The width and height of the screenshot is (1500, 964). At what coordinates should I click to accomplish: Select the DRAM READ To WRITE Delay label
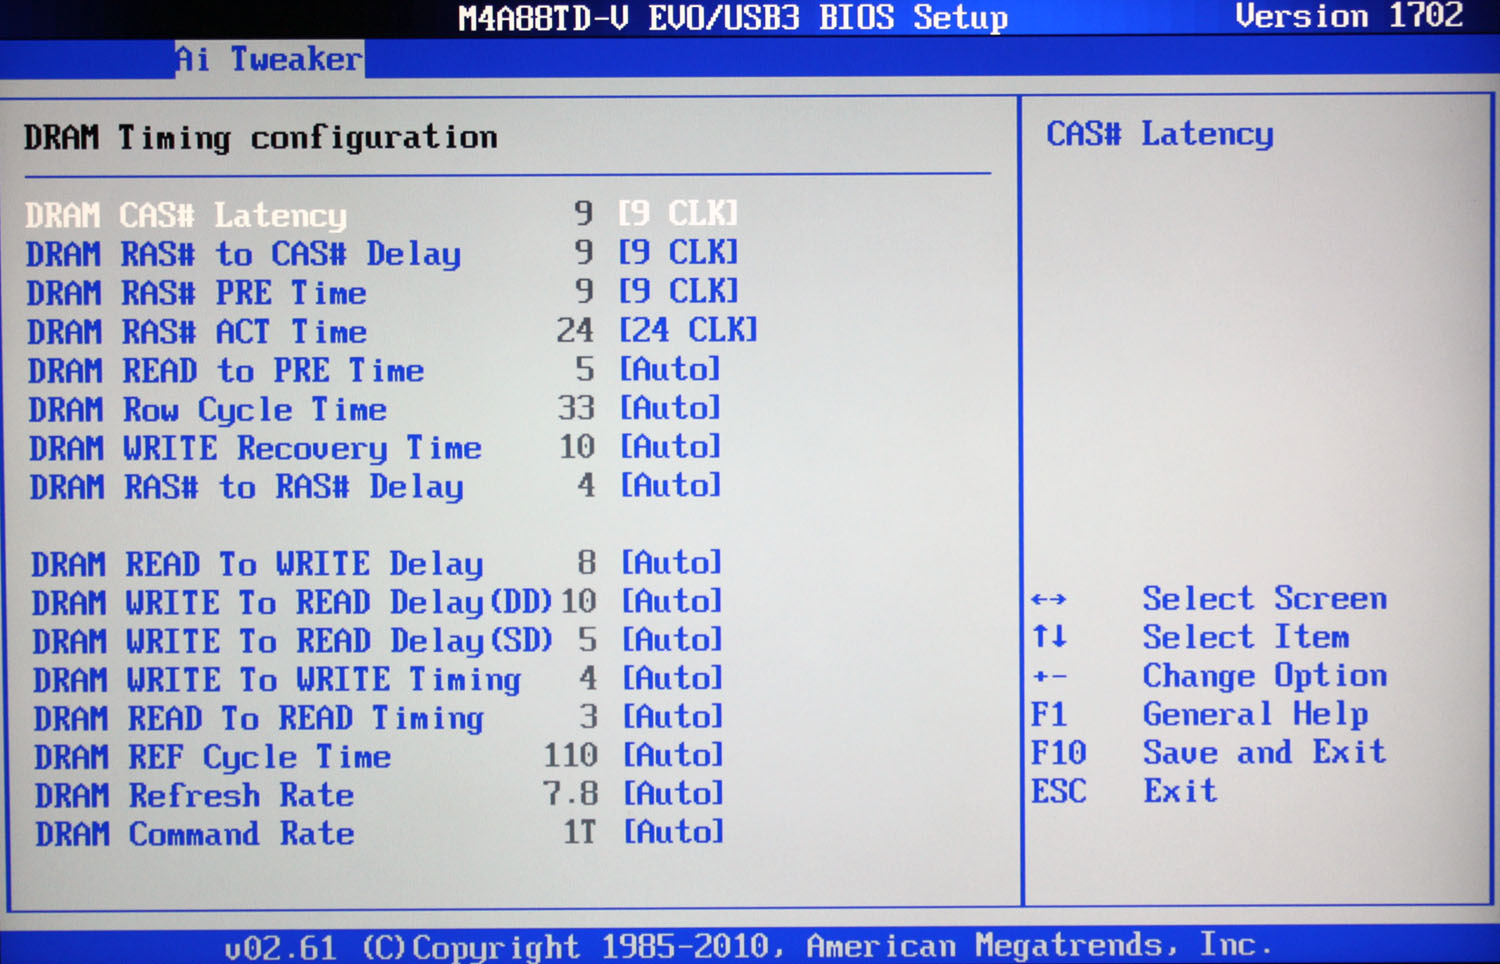coord(257,564)
